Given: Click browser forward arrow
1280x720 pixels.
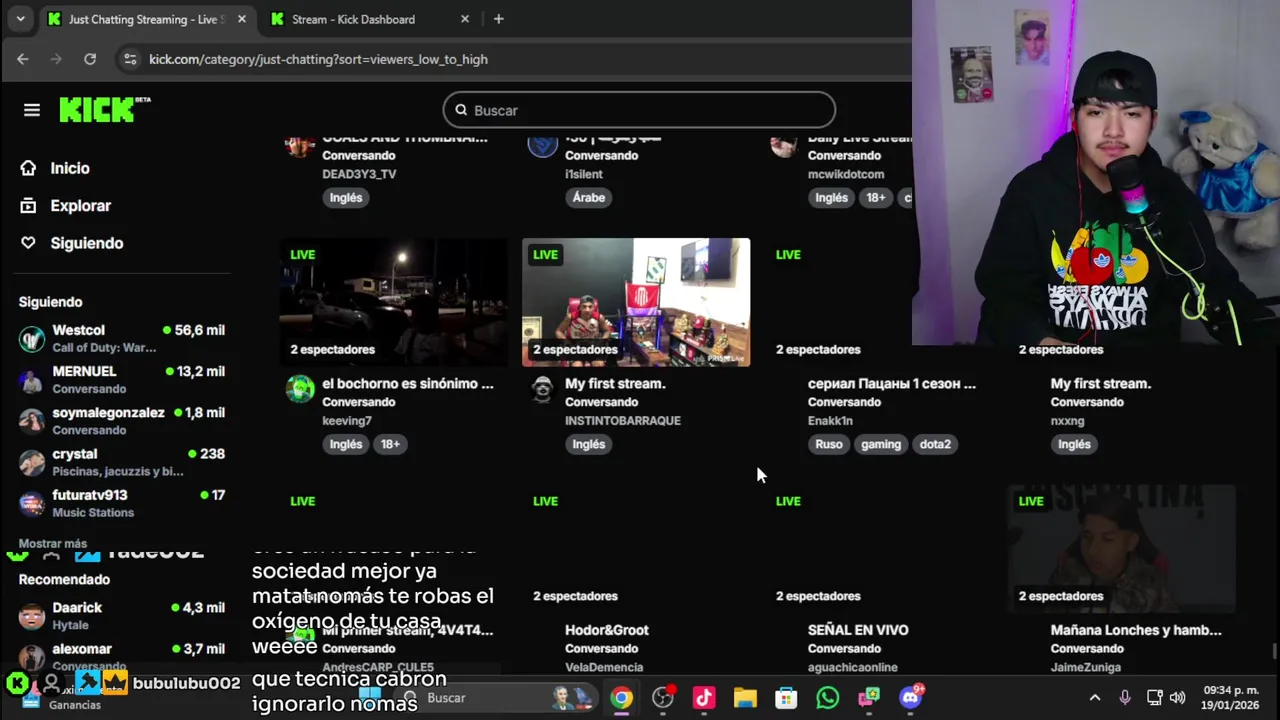Looking at the screenshot, I should (56, 59).
